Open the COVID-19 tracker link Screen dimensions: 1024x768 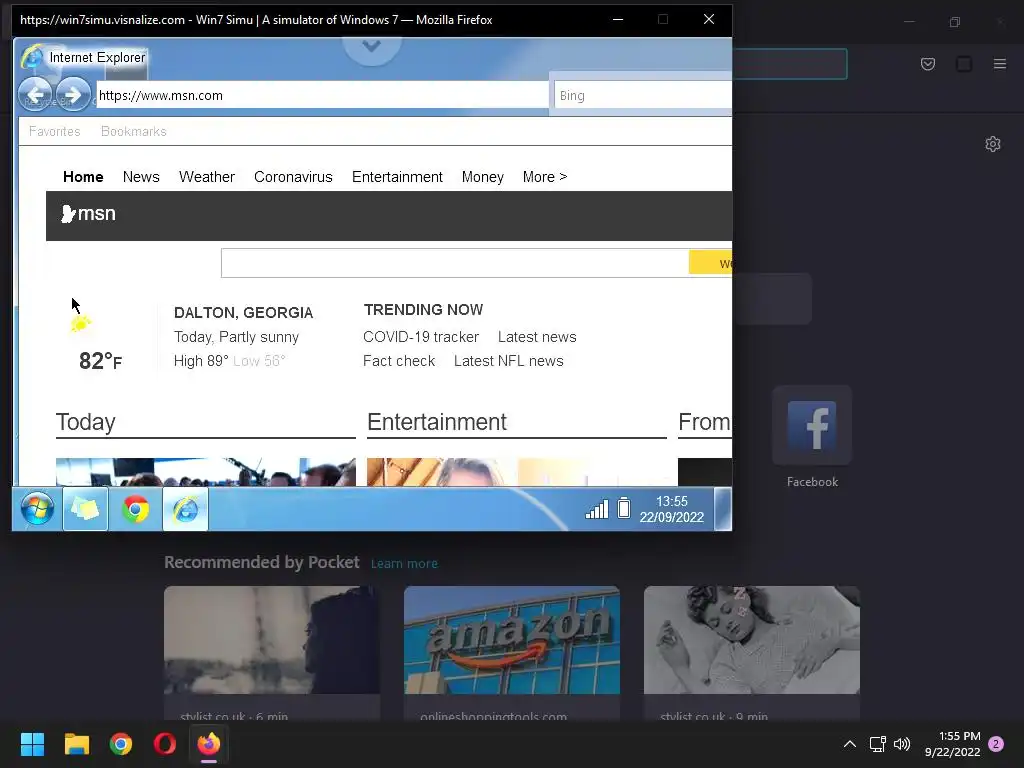421,337
